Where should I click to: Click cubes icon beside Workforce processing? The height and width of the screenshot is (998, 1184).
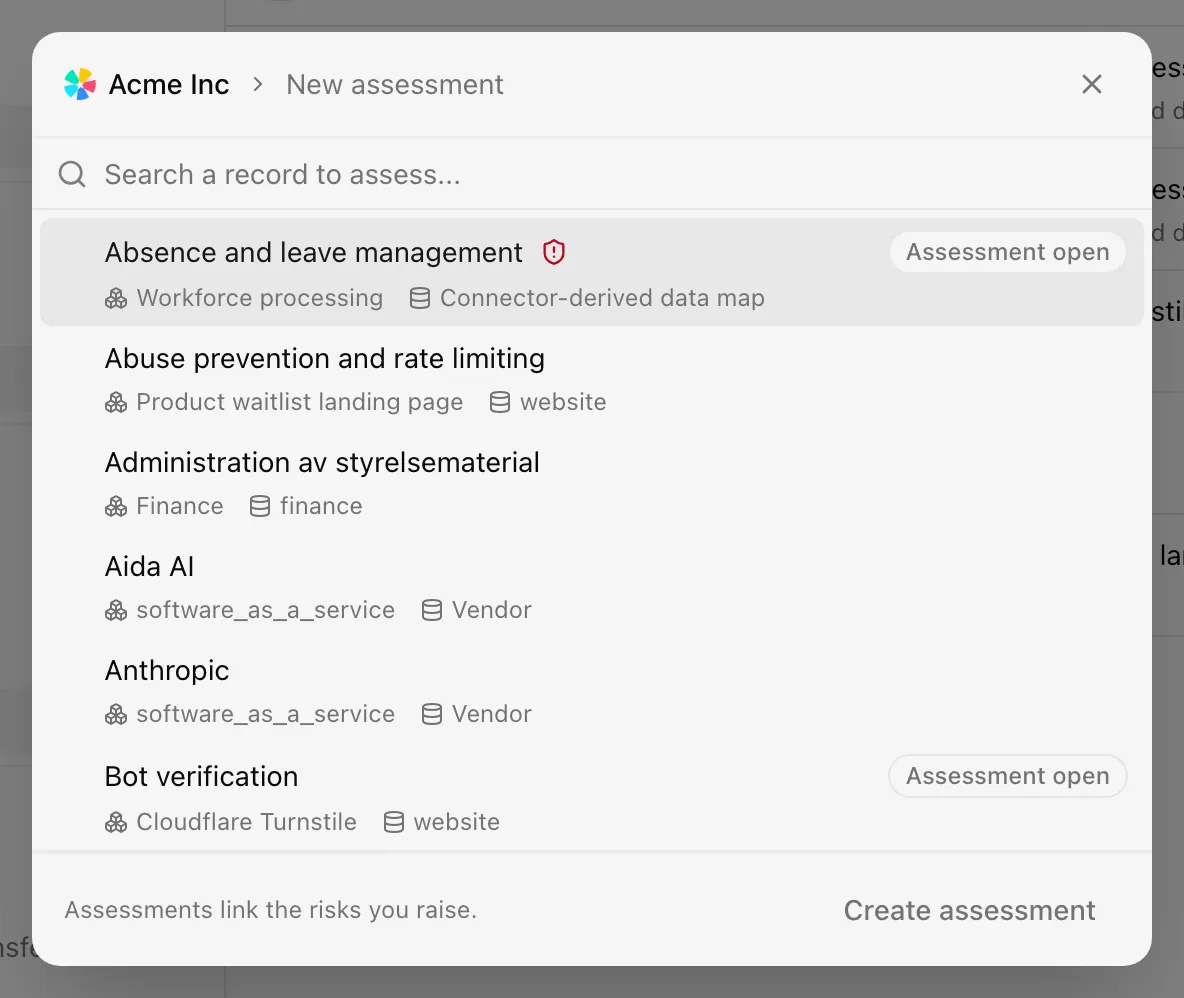click(116, 299)
